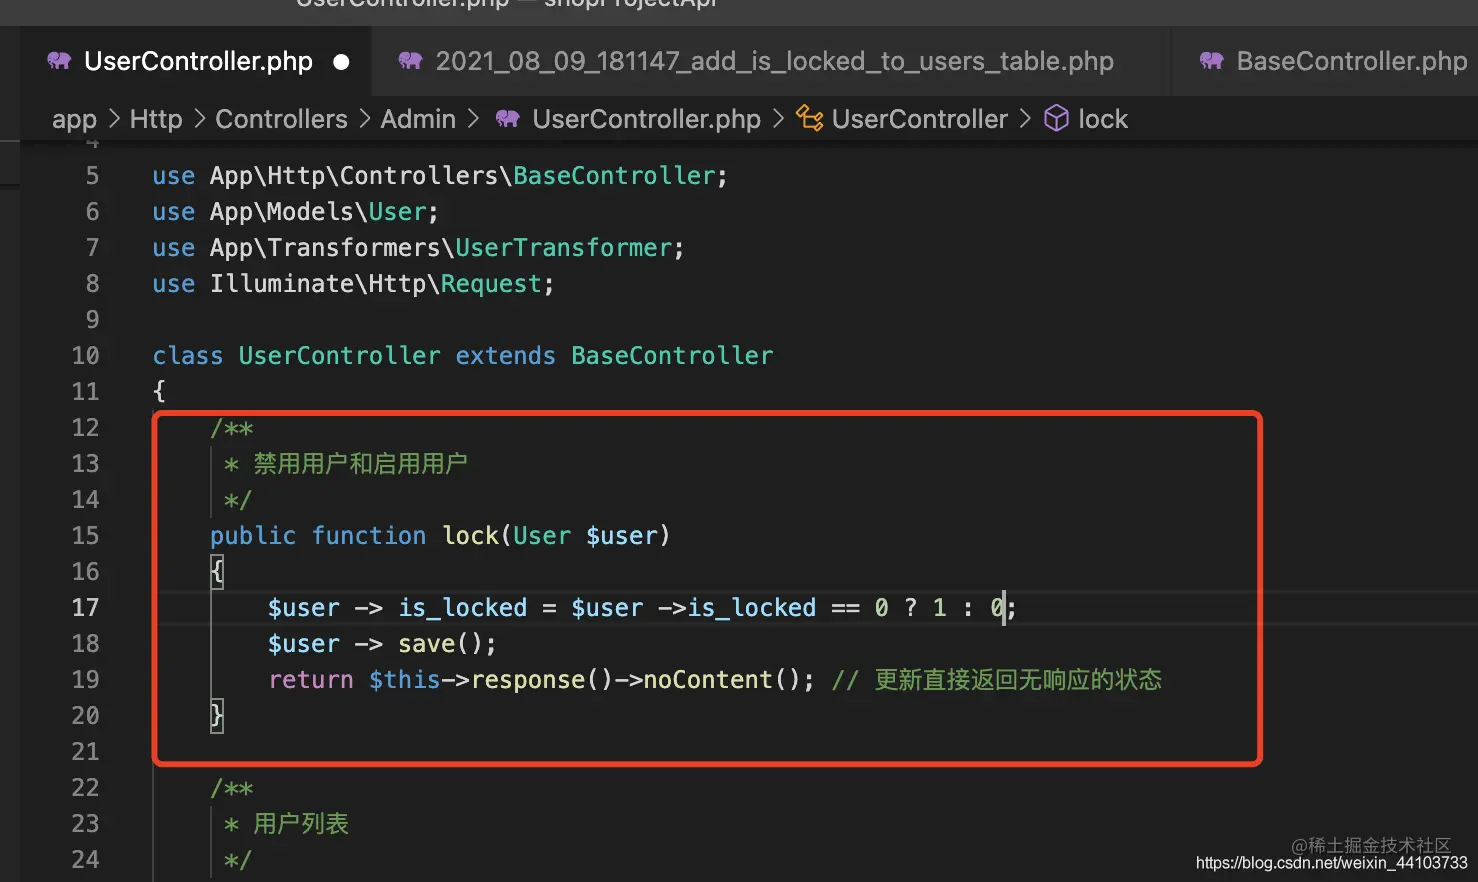1478x882 pixels.
Task: Open the 'Admin' breadcrumb folder
Action: 418,119
